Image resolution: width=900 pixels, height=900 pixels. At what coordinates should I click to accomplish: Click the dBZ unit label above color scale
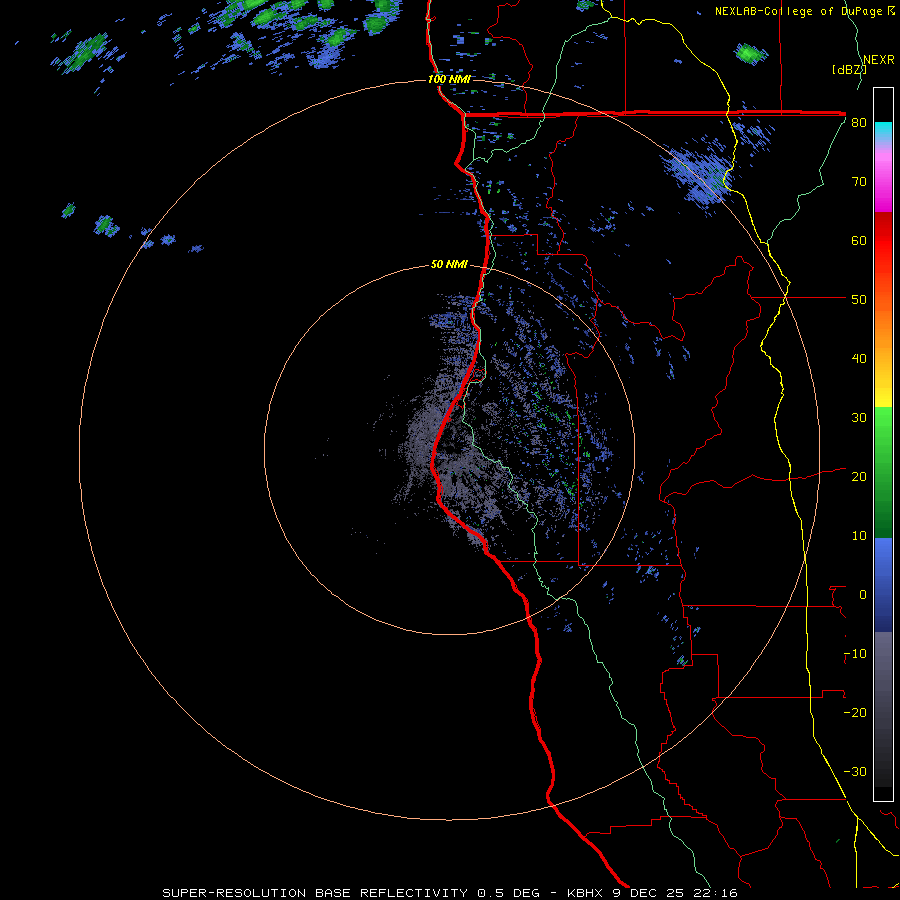849,70
